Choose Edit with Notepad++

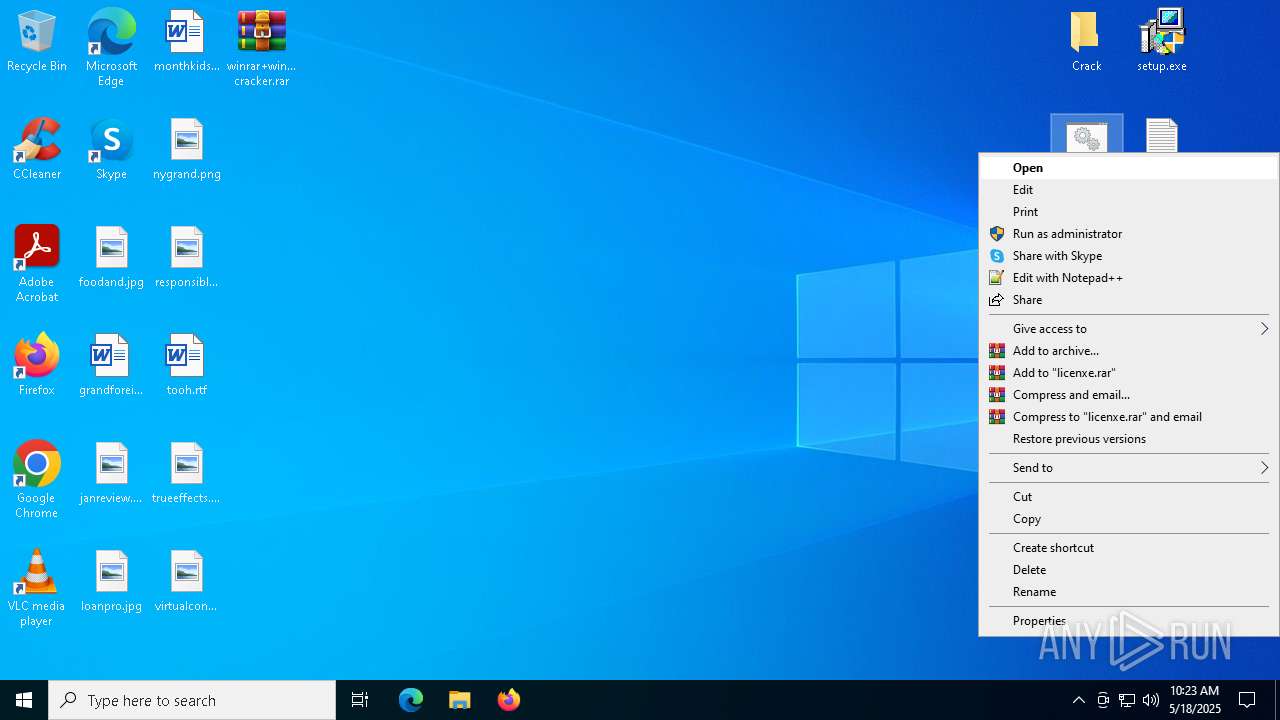1129,278
